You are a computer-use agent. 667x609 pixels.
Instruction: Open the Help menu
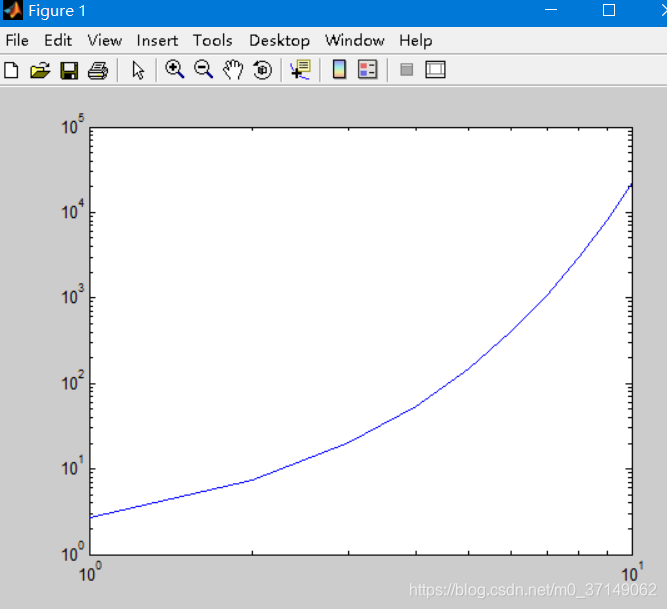tap(416, 41)
